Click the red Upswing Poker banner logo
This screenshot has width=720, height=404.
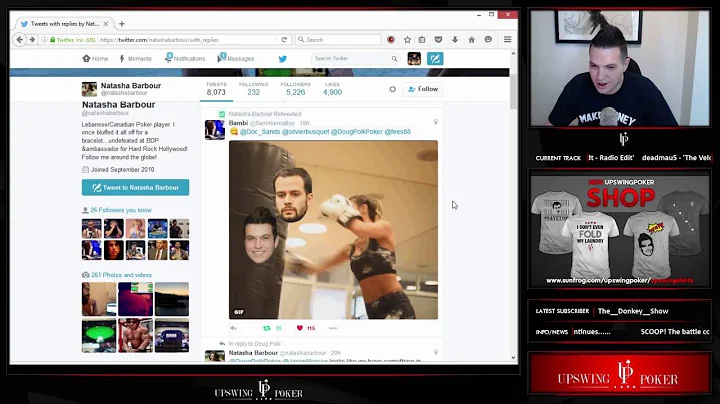(620, 374)
